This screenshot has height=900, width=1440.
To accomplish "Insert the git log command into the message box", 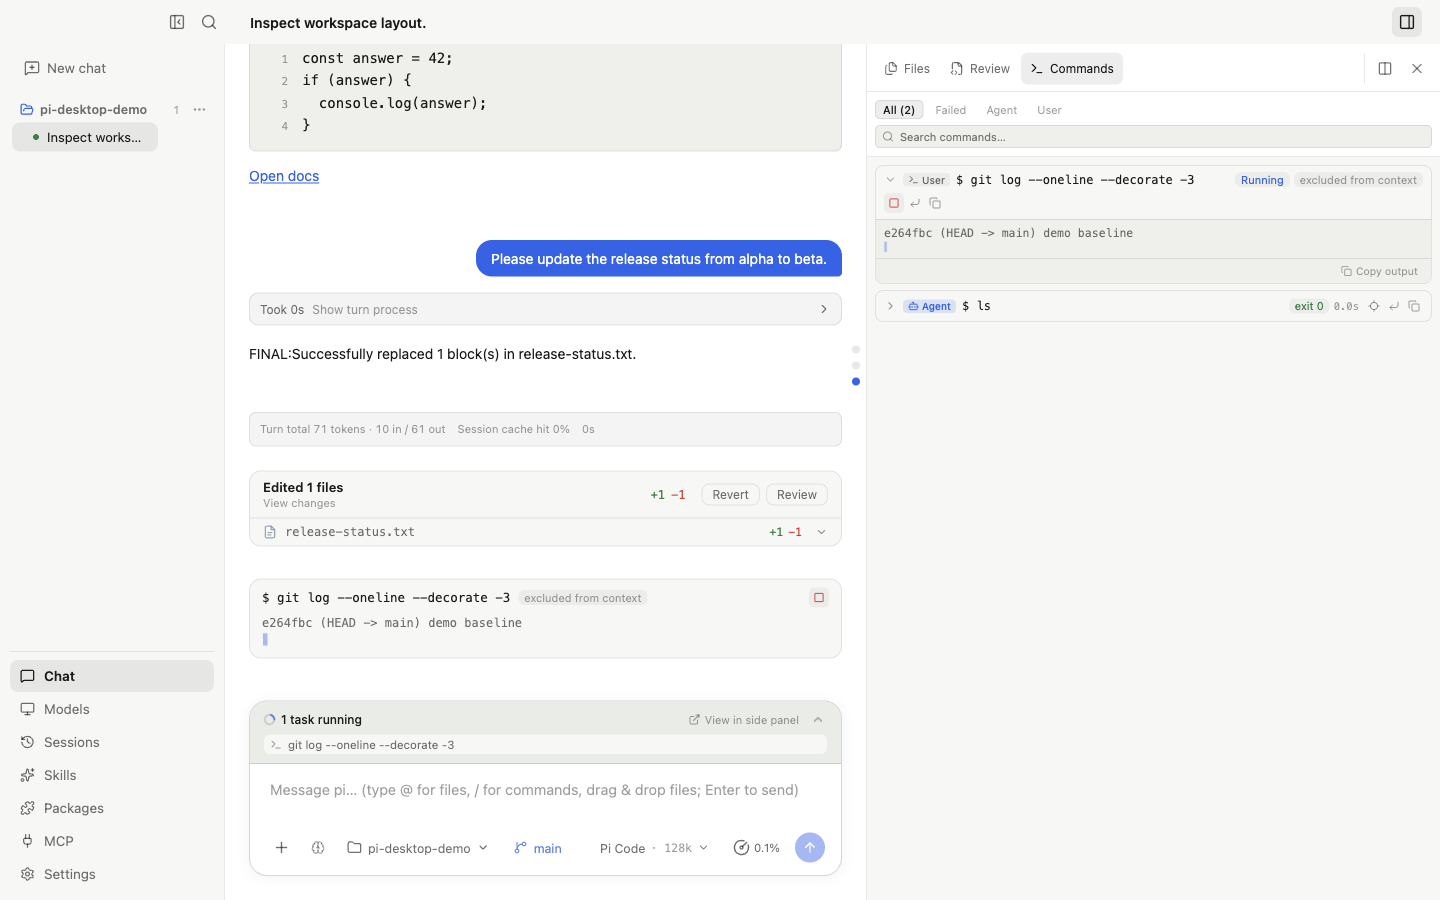I will click(x=915, y=203).
